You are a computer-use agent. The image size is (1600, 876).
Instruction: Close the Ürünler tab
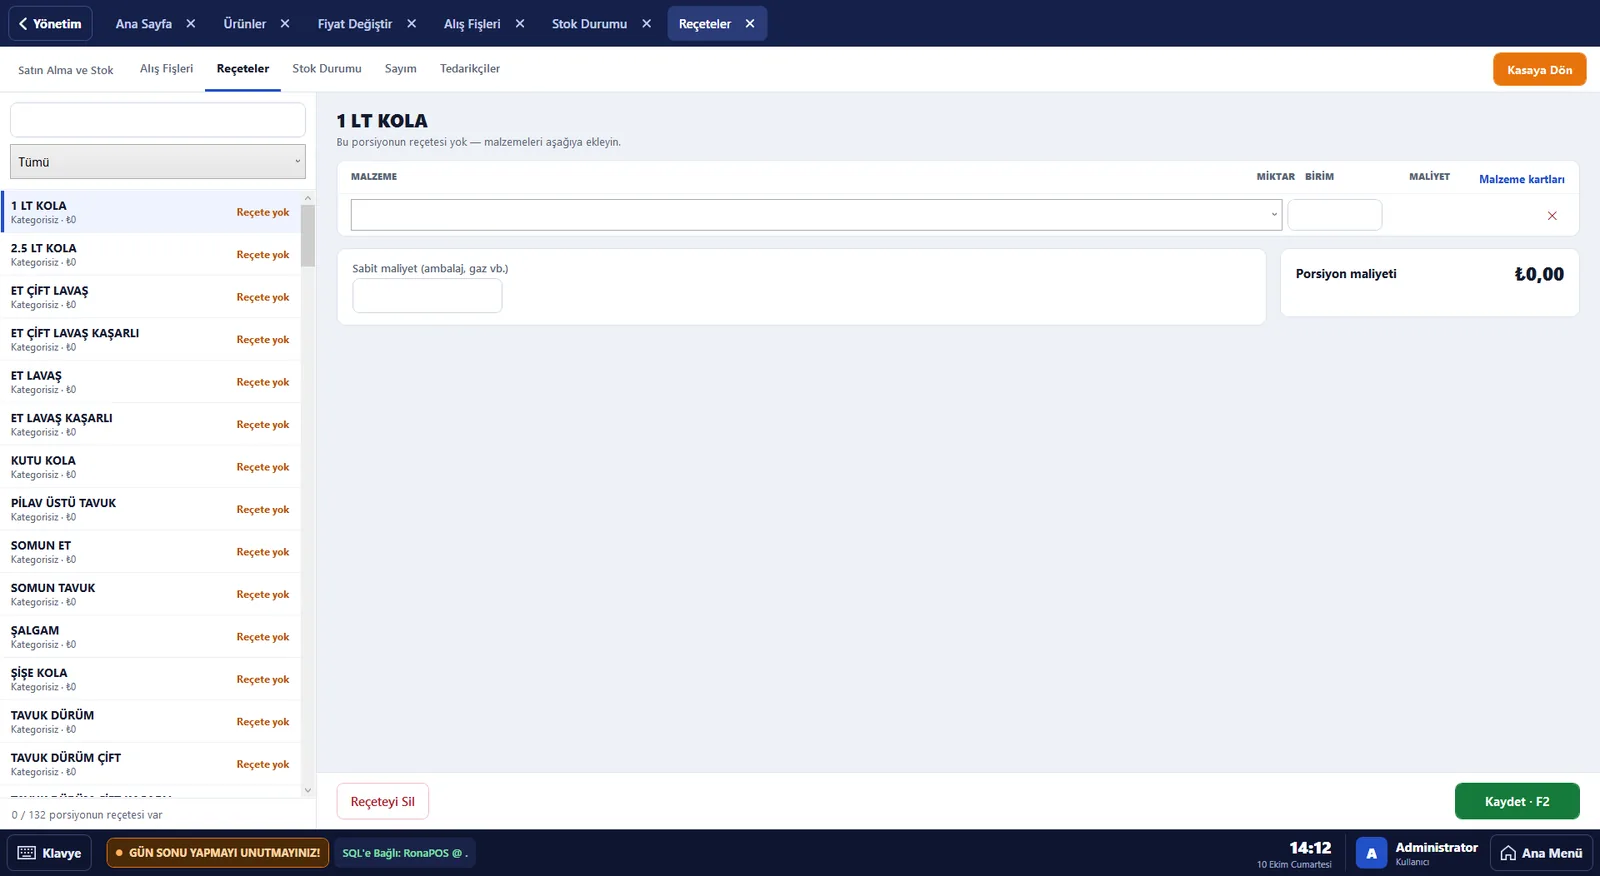[285, 24]
